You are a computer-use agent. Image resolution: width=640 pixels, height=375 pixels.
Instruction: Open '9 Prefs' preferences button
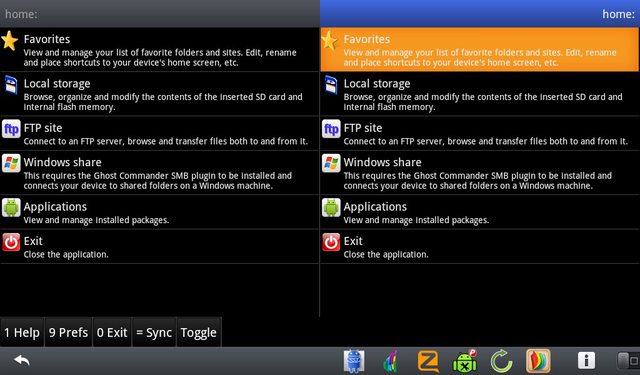68,333
